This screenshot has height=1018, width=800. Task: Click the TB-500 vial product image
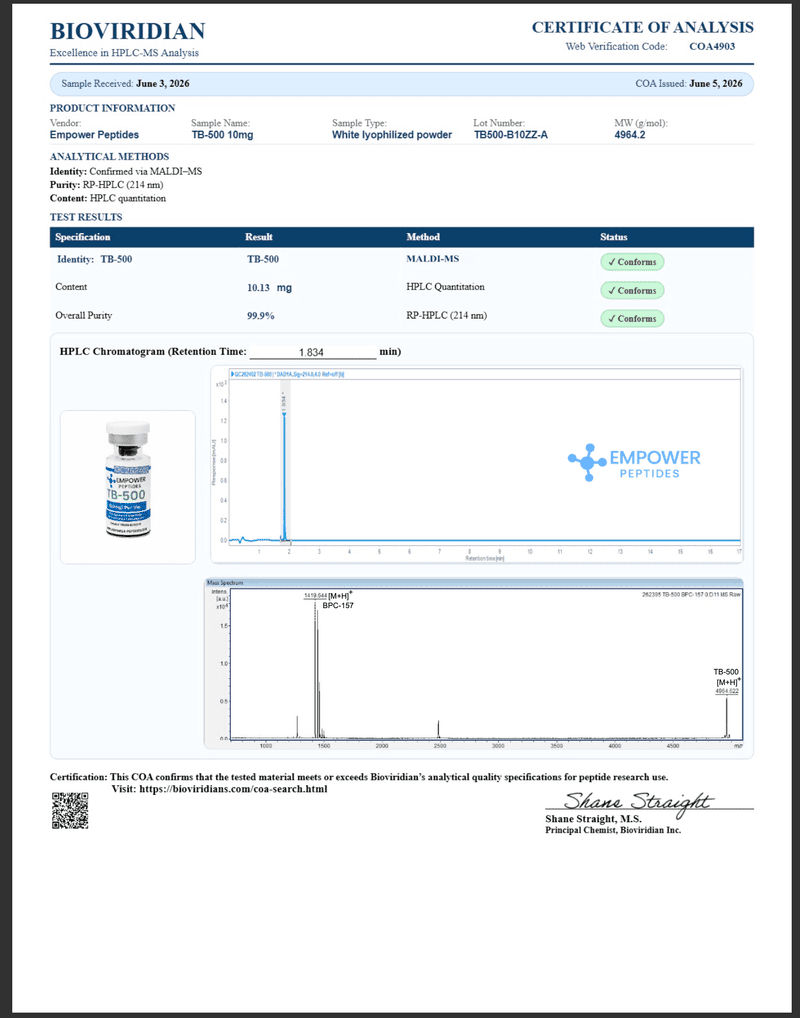point(128,478)
